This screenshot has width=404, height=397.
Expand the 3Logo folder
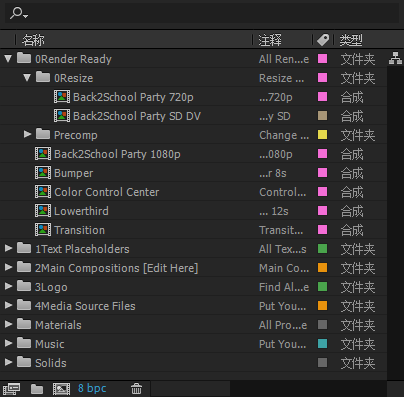tap(9, 286)
